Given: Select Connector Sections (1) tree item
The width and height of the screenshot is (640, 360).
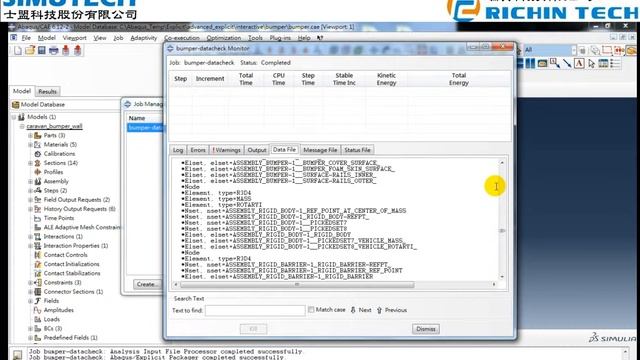Looking at the screenshot, I should point(73,292).
